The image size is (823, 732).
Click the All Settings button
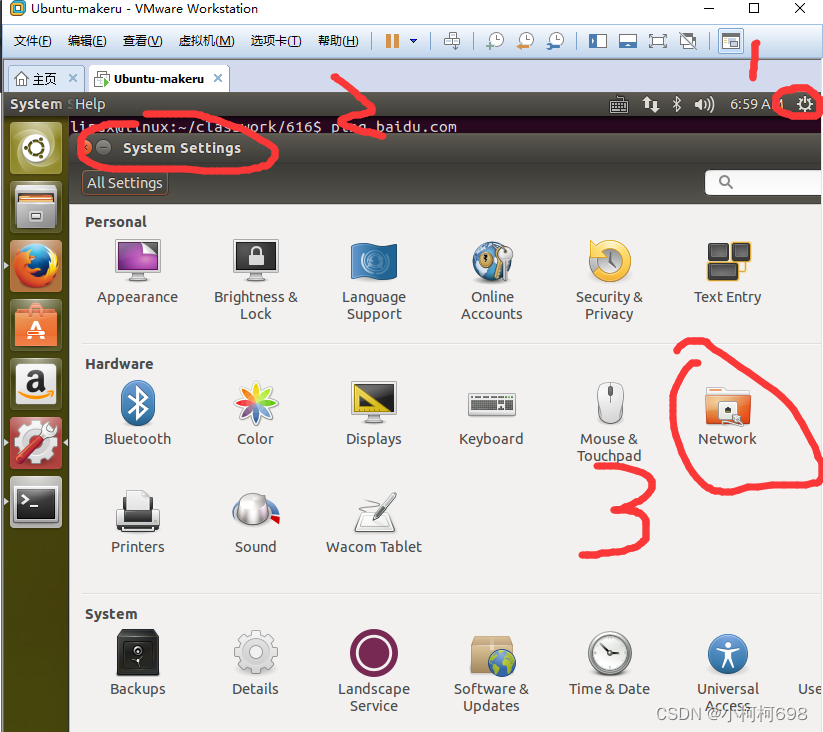point(125,183)
